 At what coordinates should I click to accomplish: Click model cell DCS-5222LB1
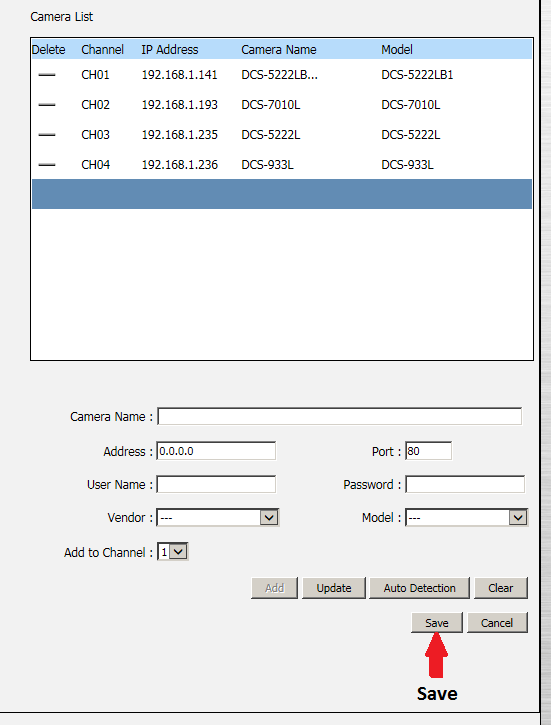coord(417,75)
